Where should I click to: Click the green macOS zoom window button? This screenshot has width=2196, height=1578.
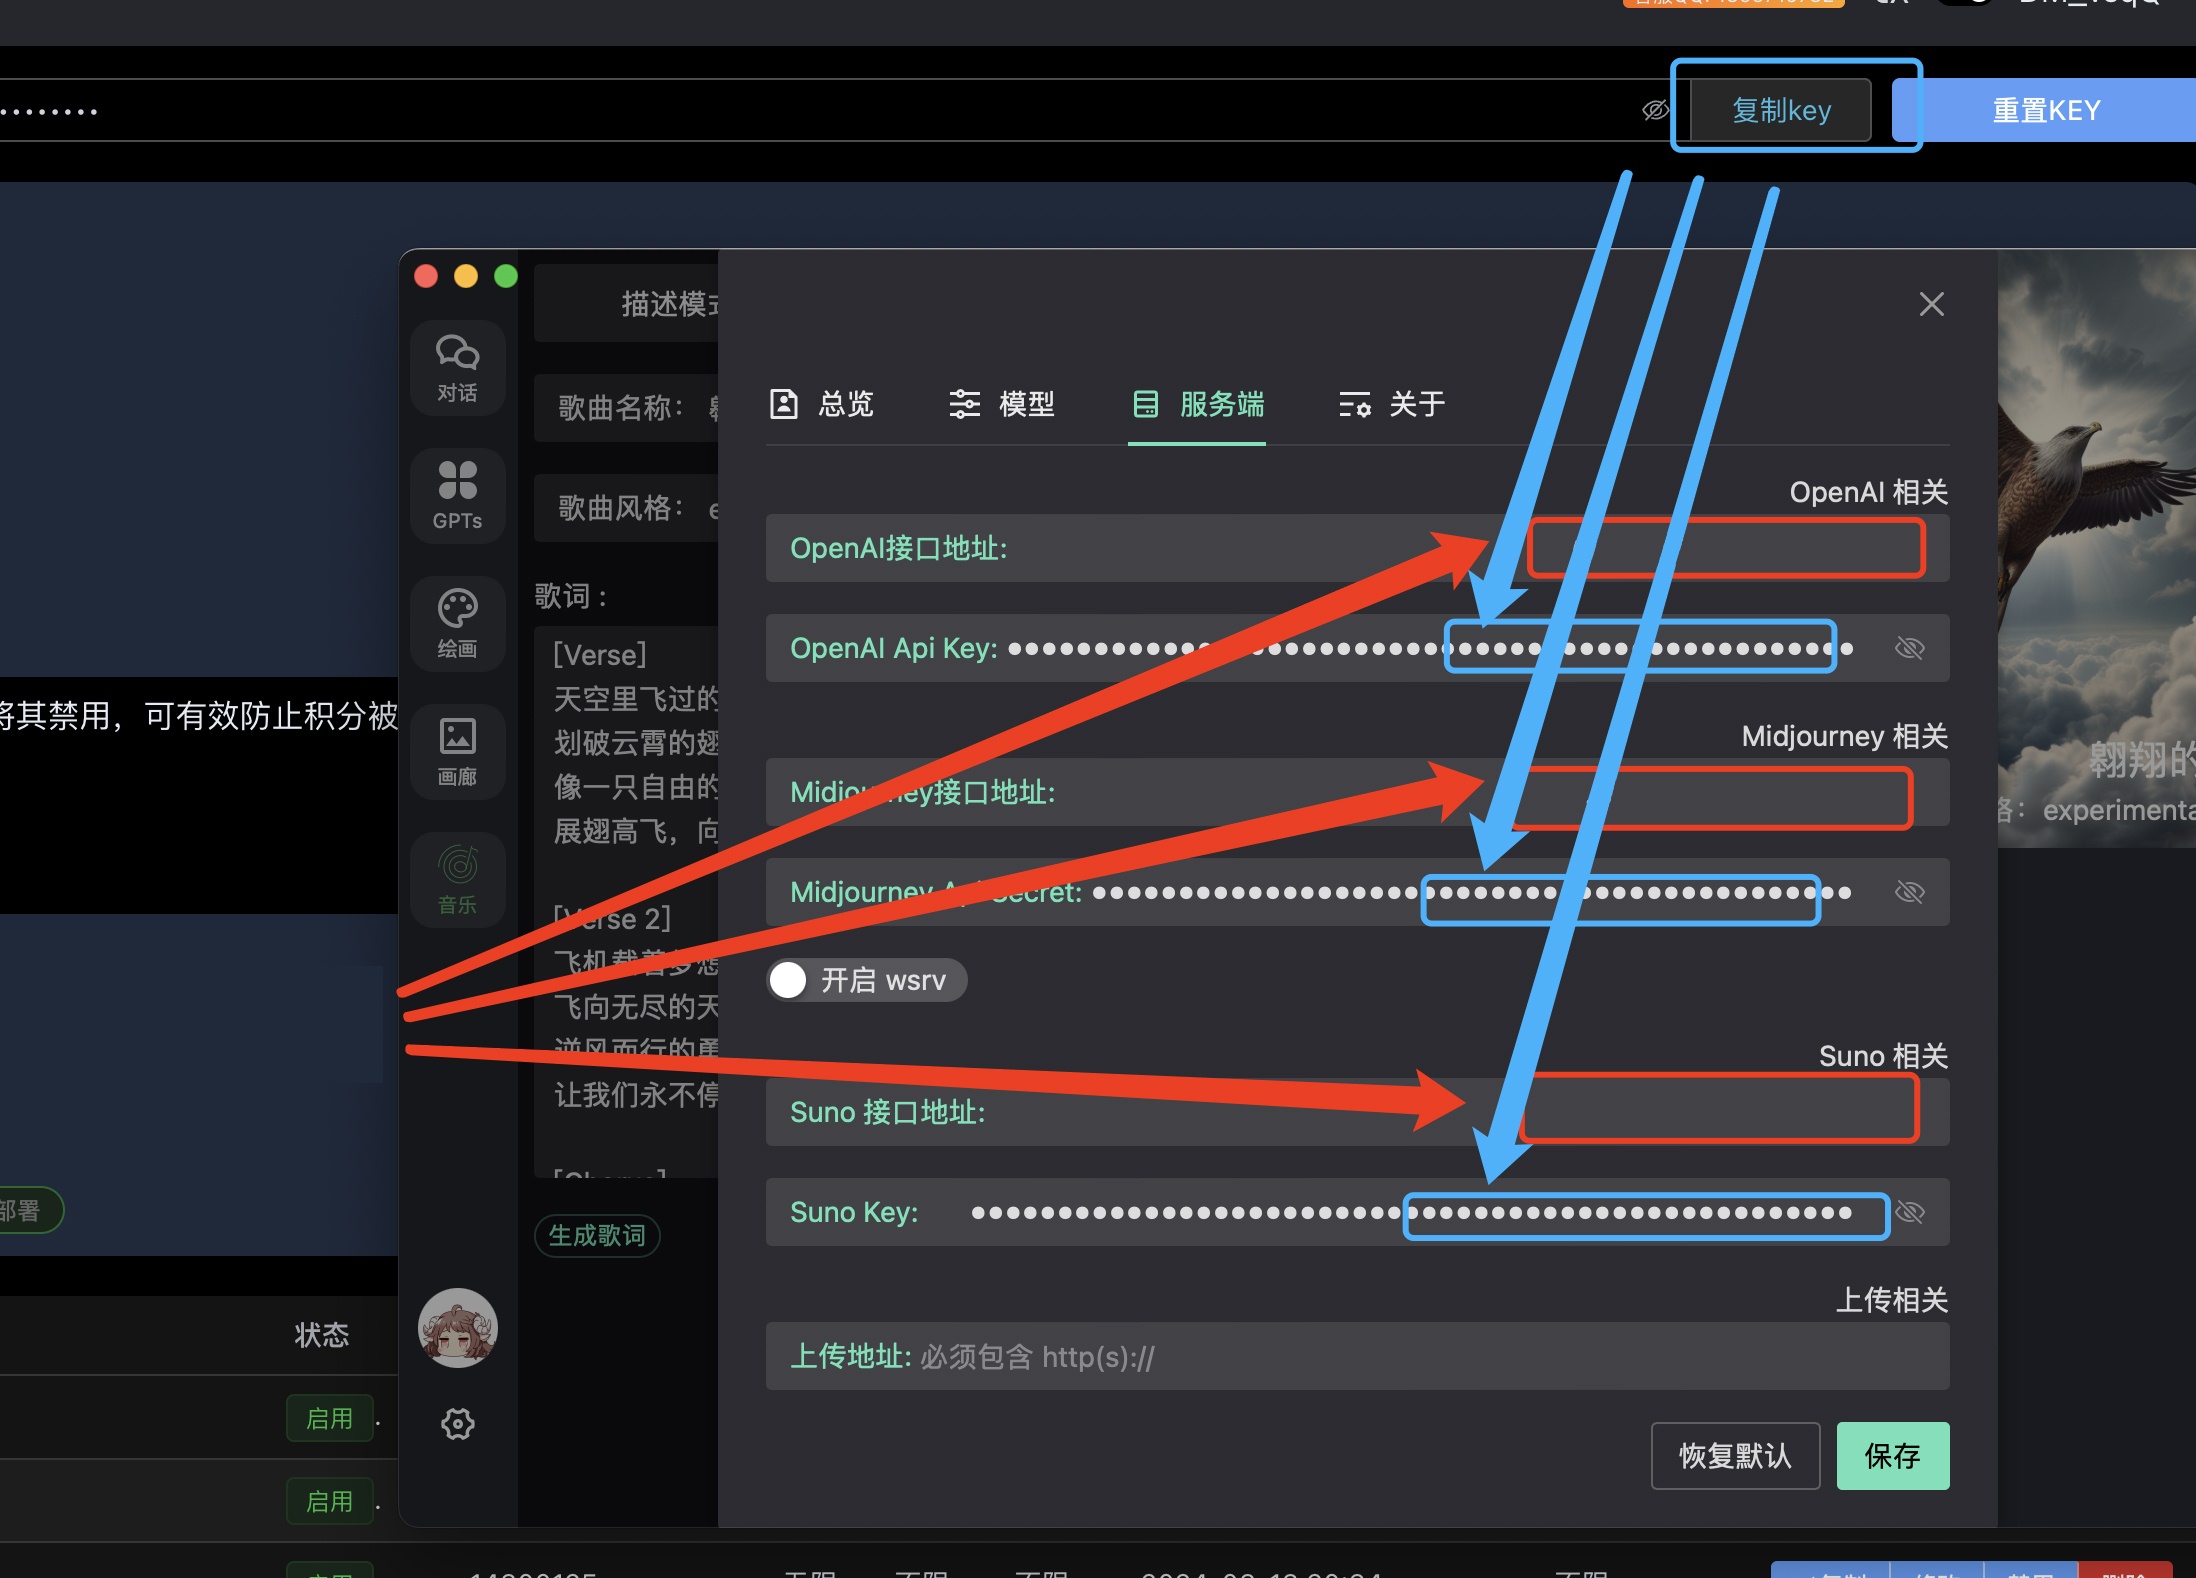coord(506,276)
